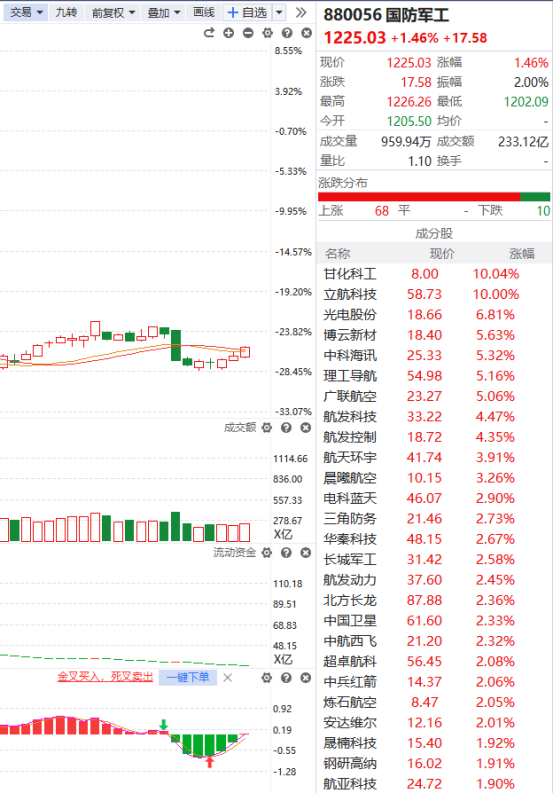The width and height of the screenshot is (554, 793).
Task: Open settings gear for 成交额 panel
Action: (x=267, y=428)
